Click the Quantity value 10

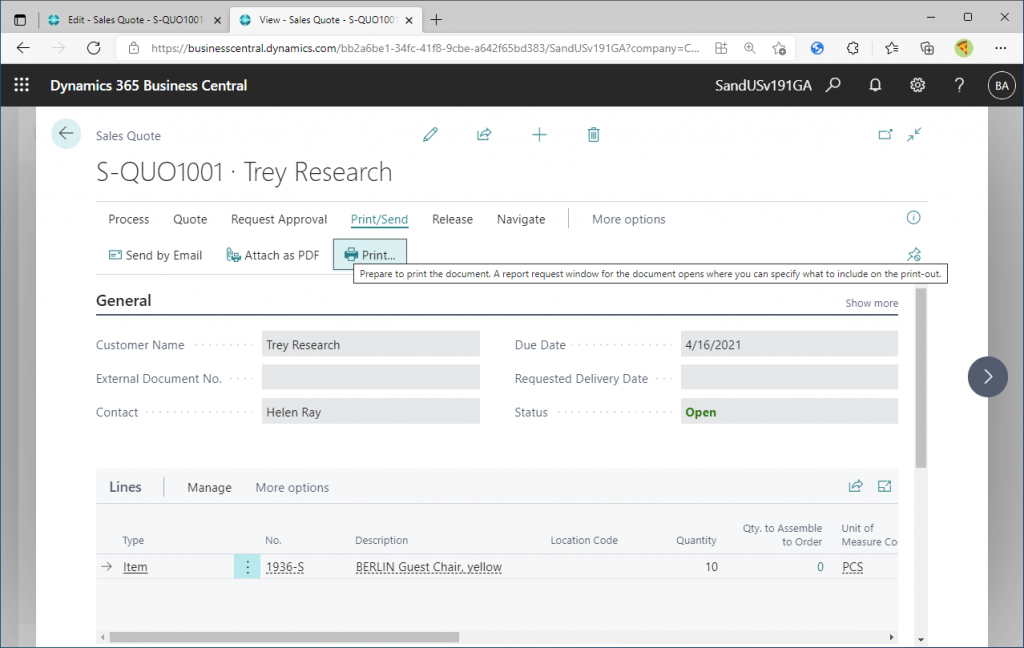tap(711, 567)
